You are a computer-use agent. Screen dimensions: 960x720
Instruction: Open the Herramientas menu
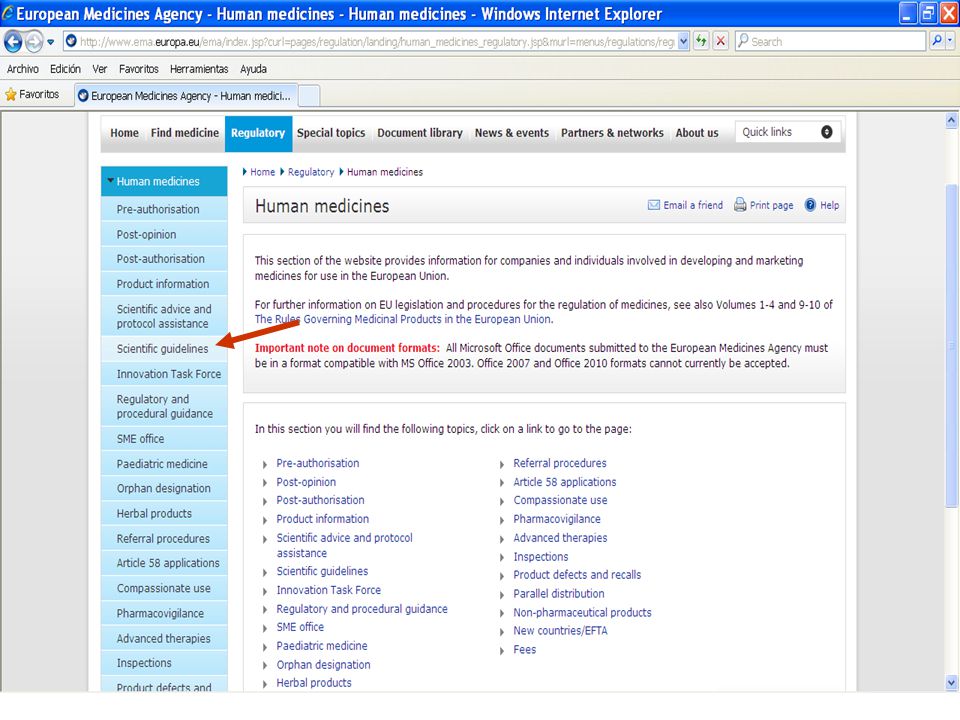[199, 69]
